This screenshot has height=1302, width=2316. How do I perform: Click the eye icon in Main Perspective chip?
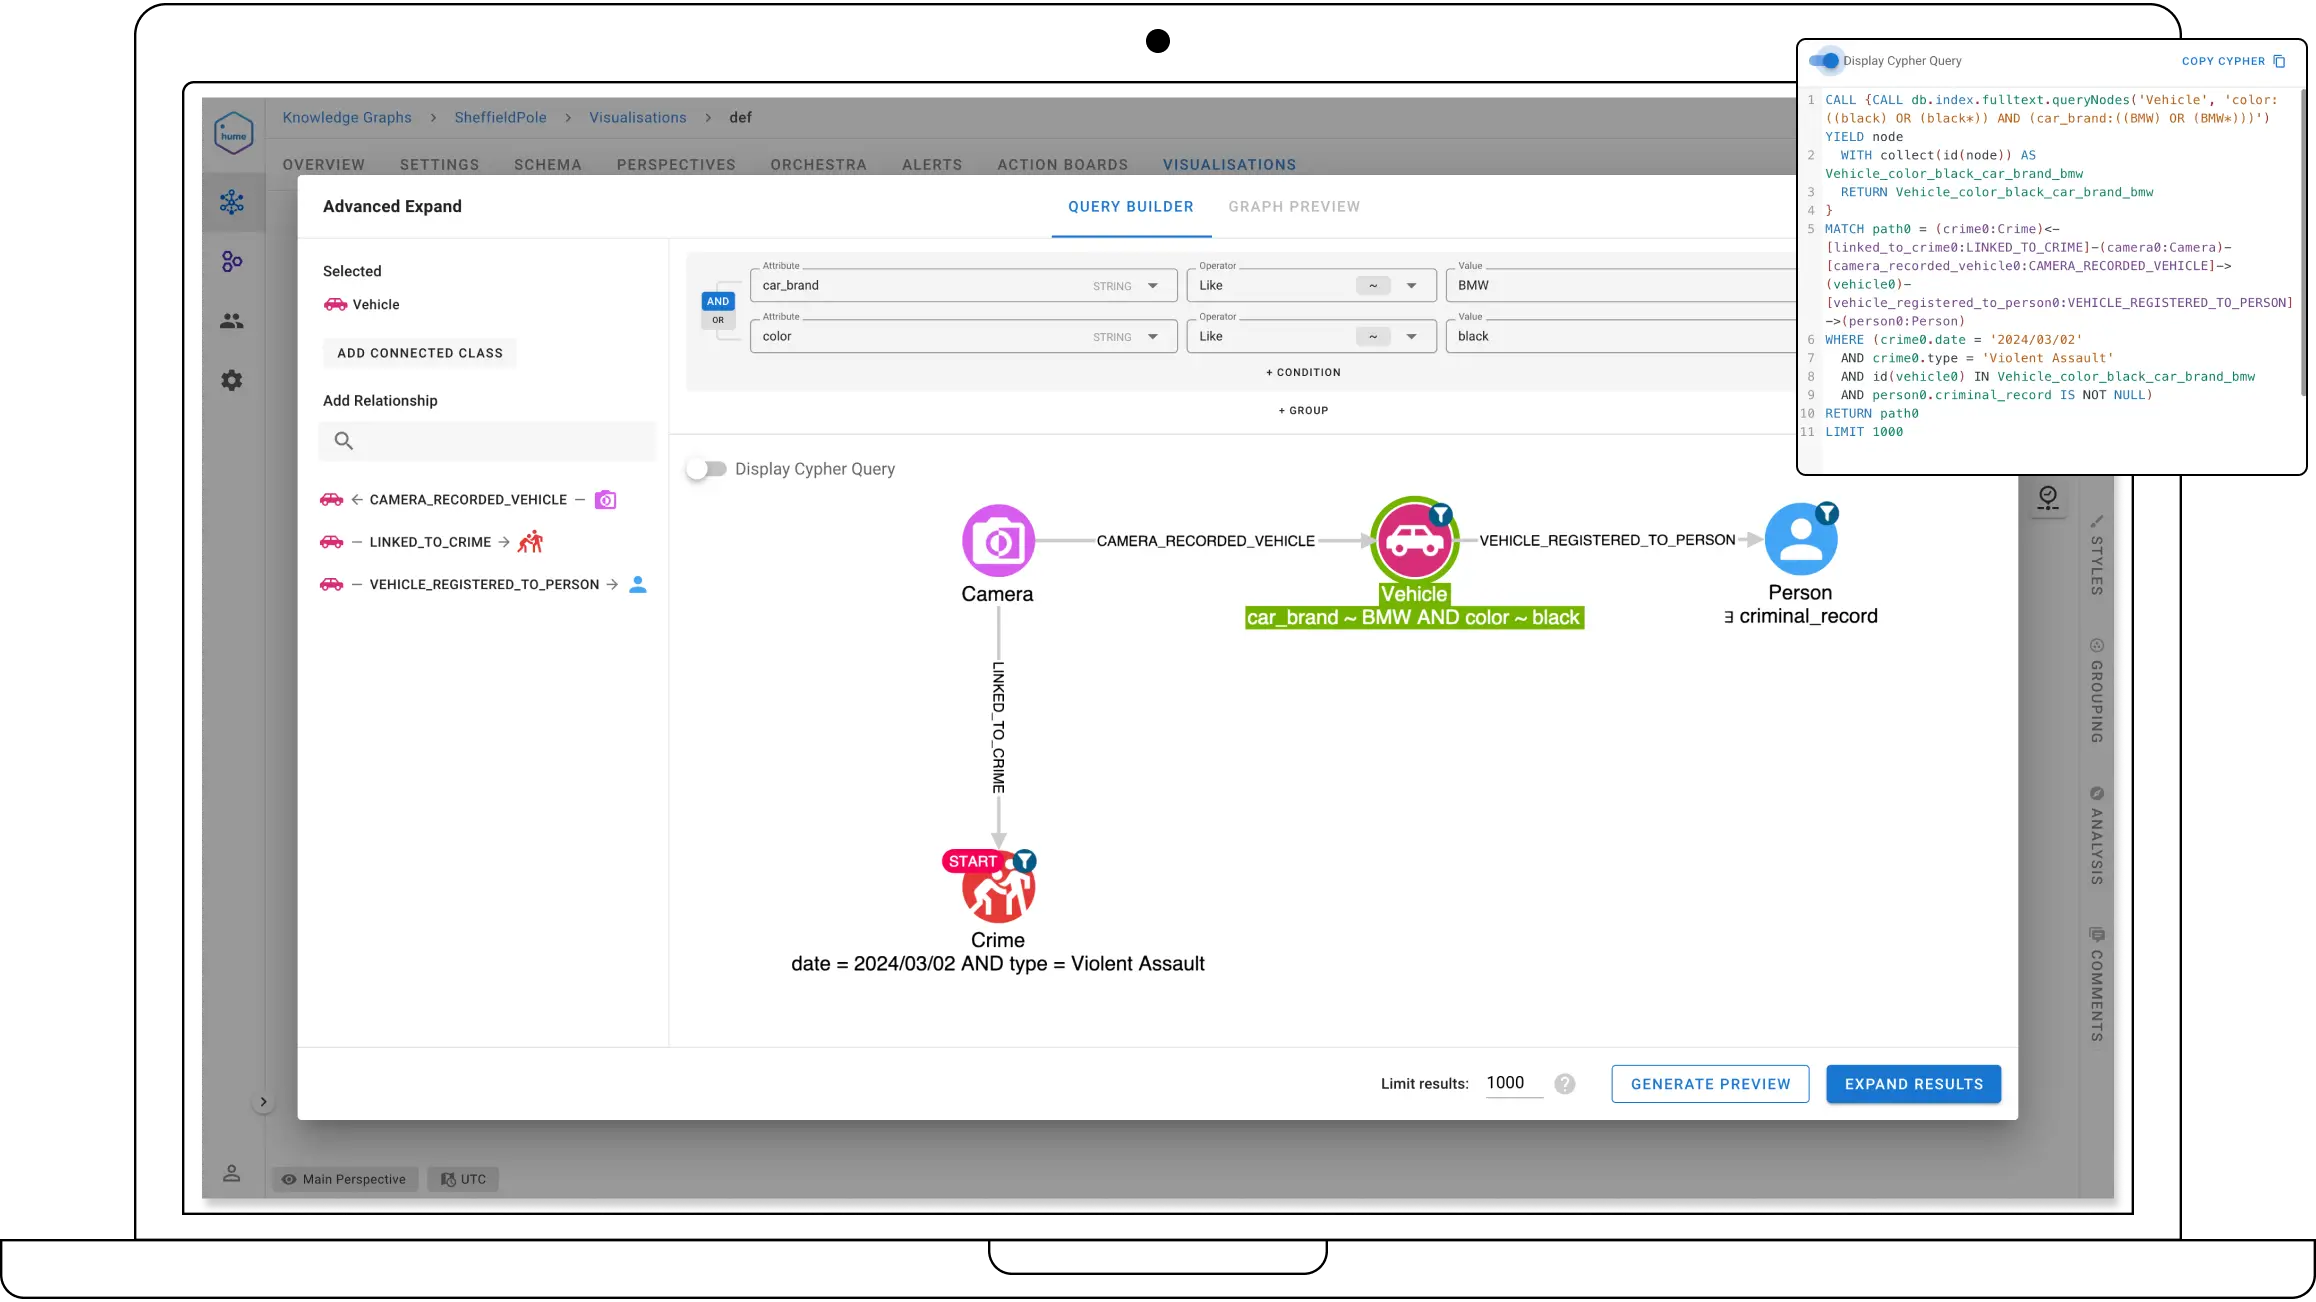289,1179
